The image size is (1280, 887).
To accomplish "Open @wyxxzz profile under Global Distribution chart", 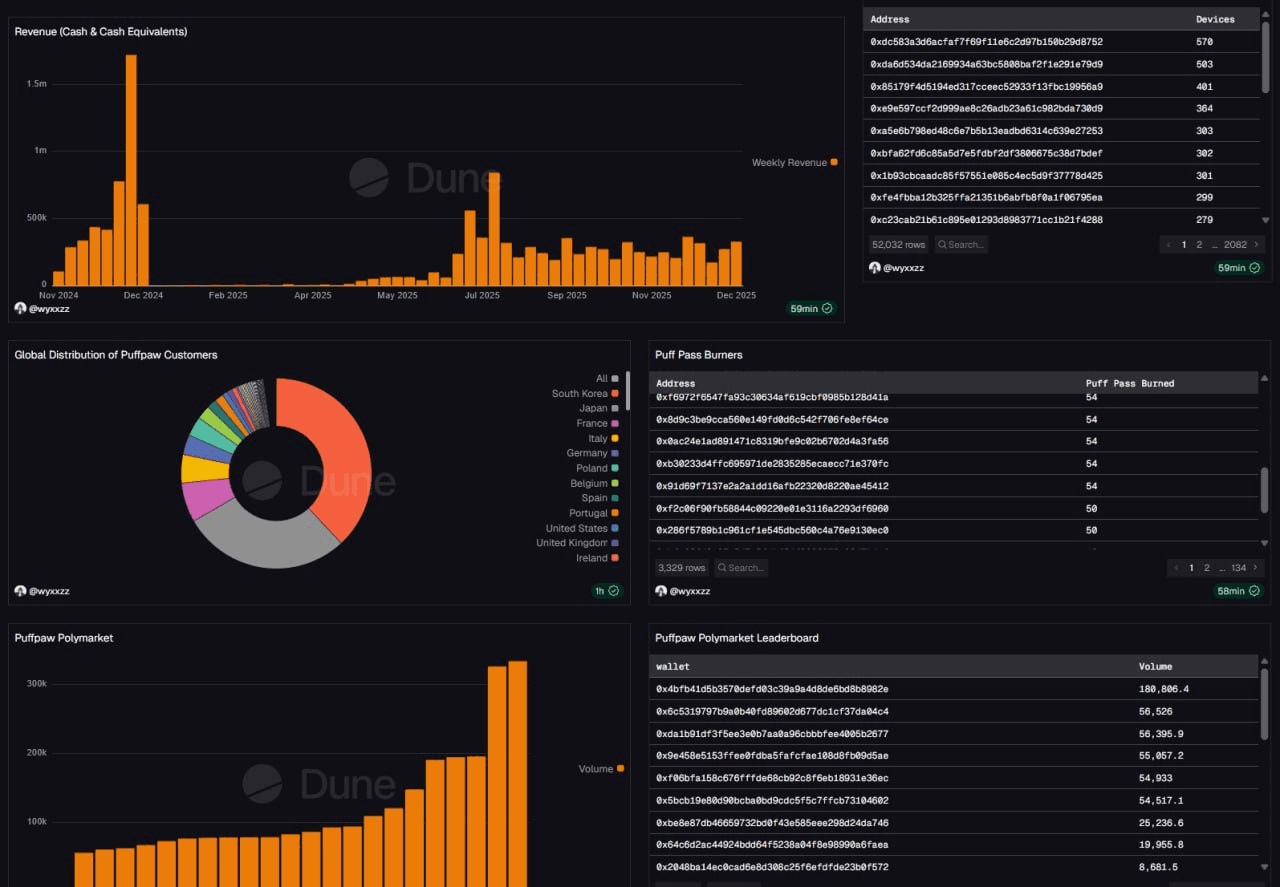I will click(48, 591).
